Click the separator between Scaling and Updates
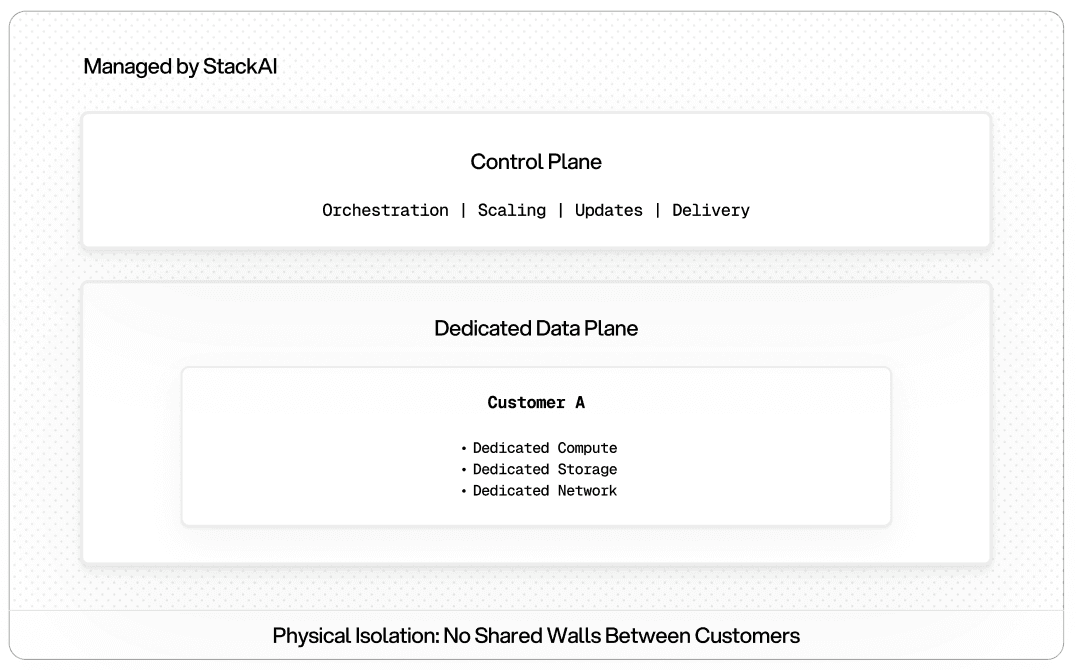The width and height of the screenshot is (1076, 670). (561, 210)
